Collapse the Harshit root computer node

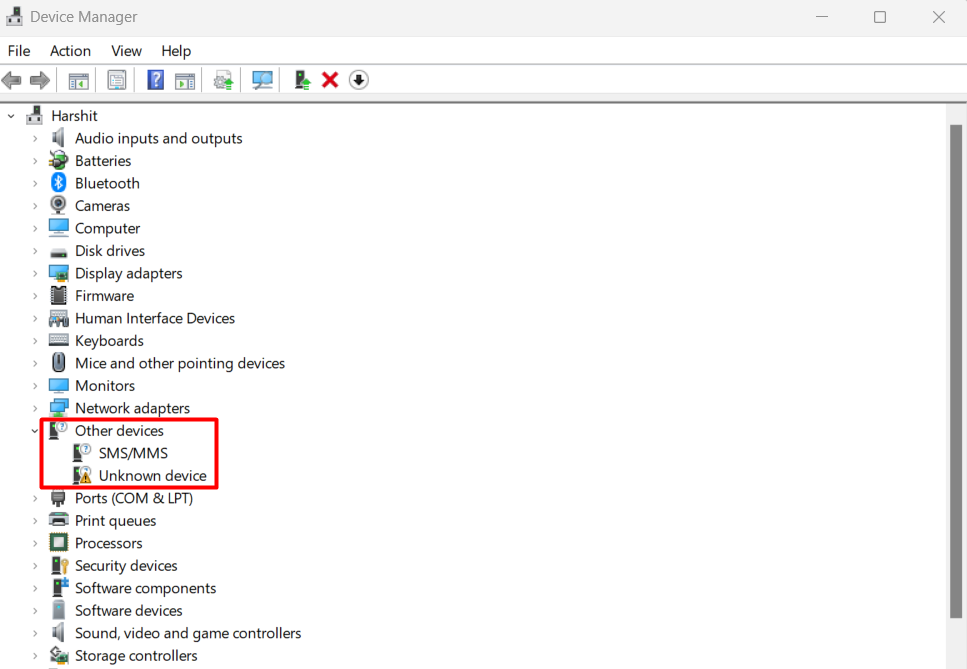pyautogui.click(x=12, y=116)
